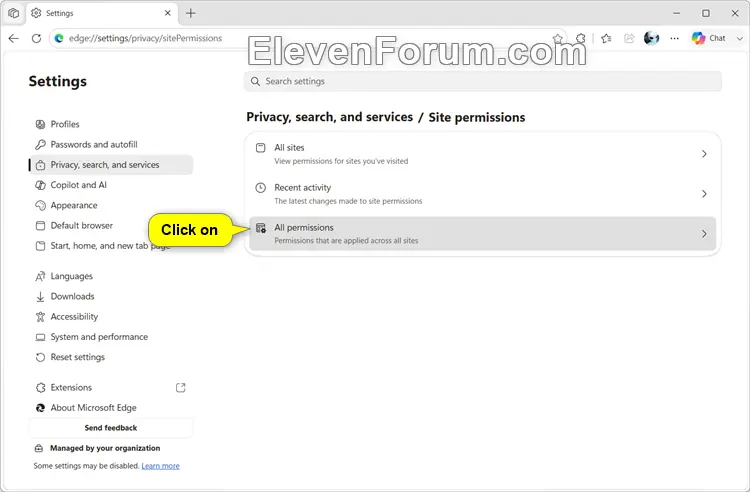Click the Languages icon in sidebar
The image size is (750, 492).
40,276
